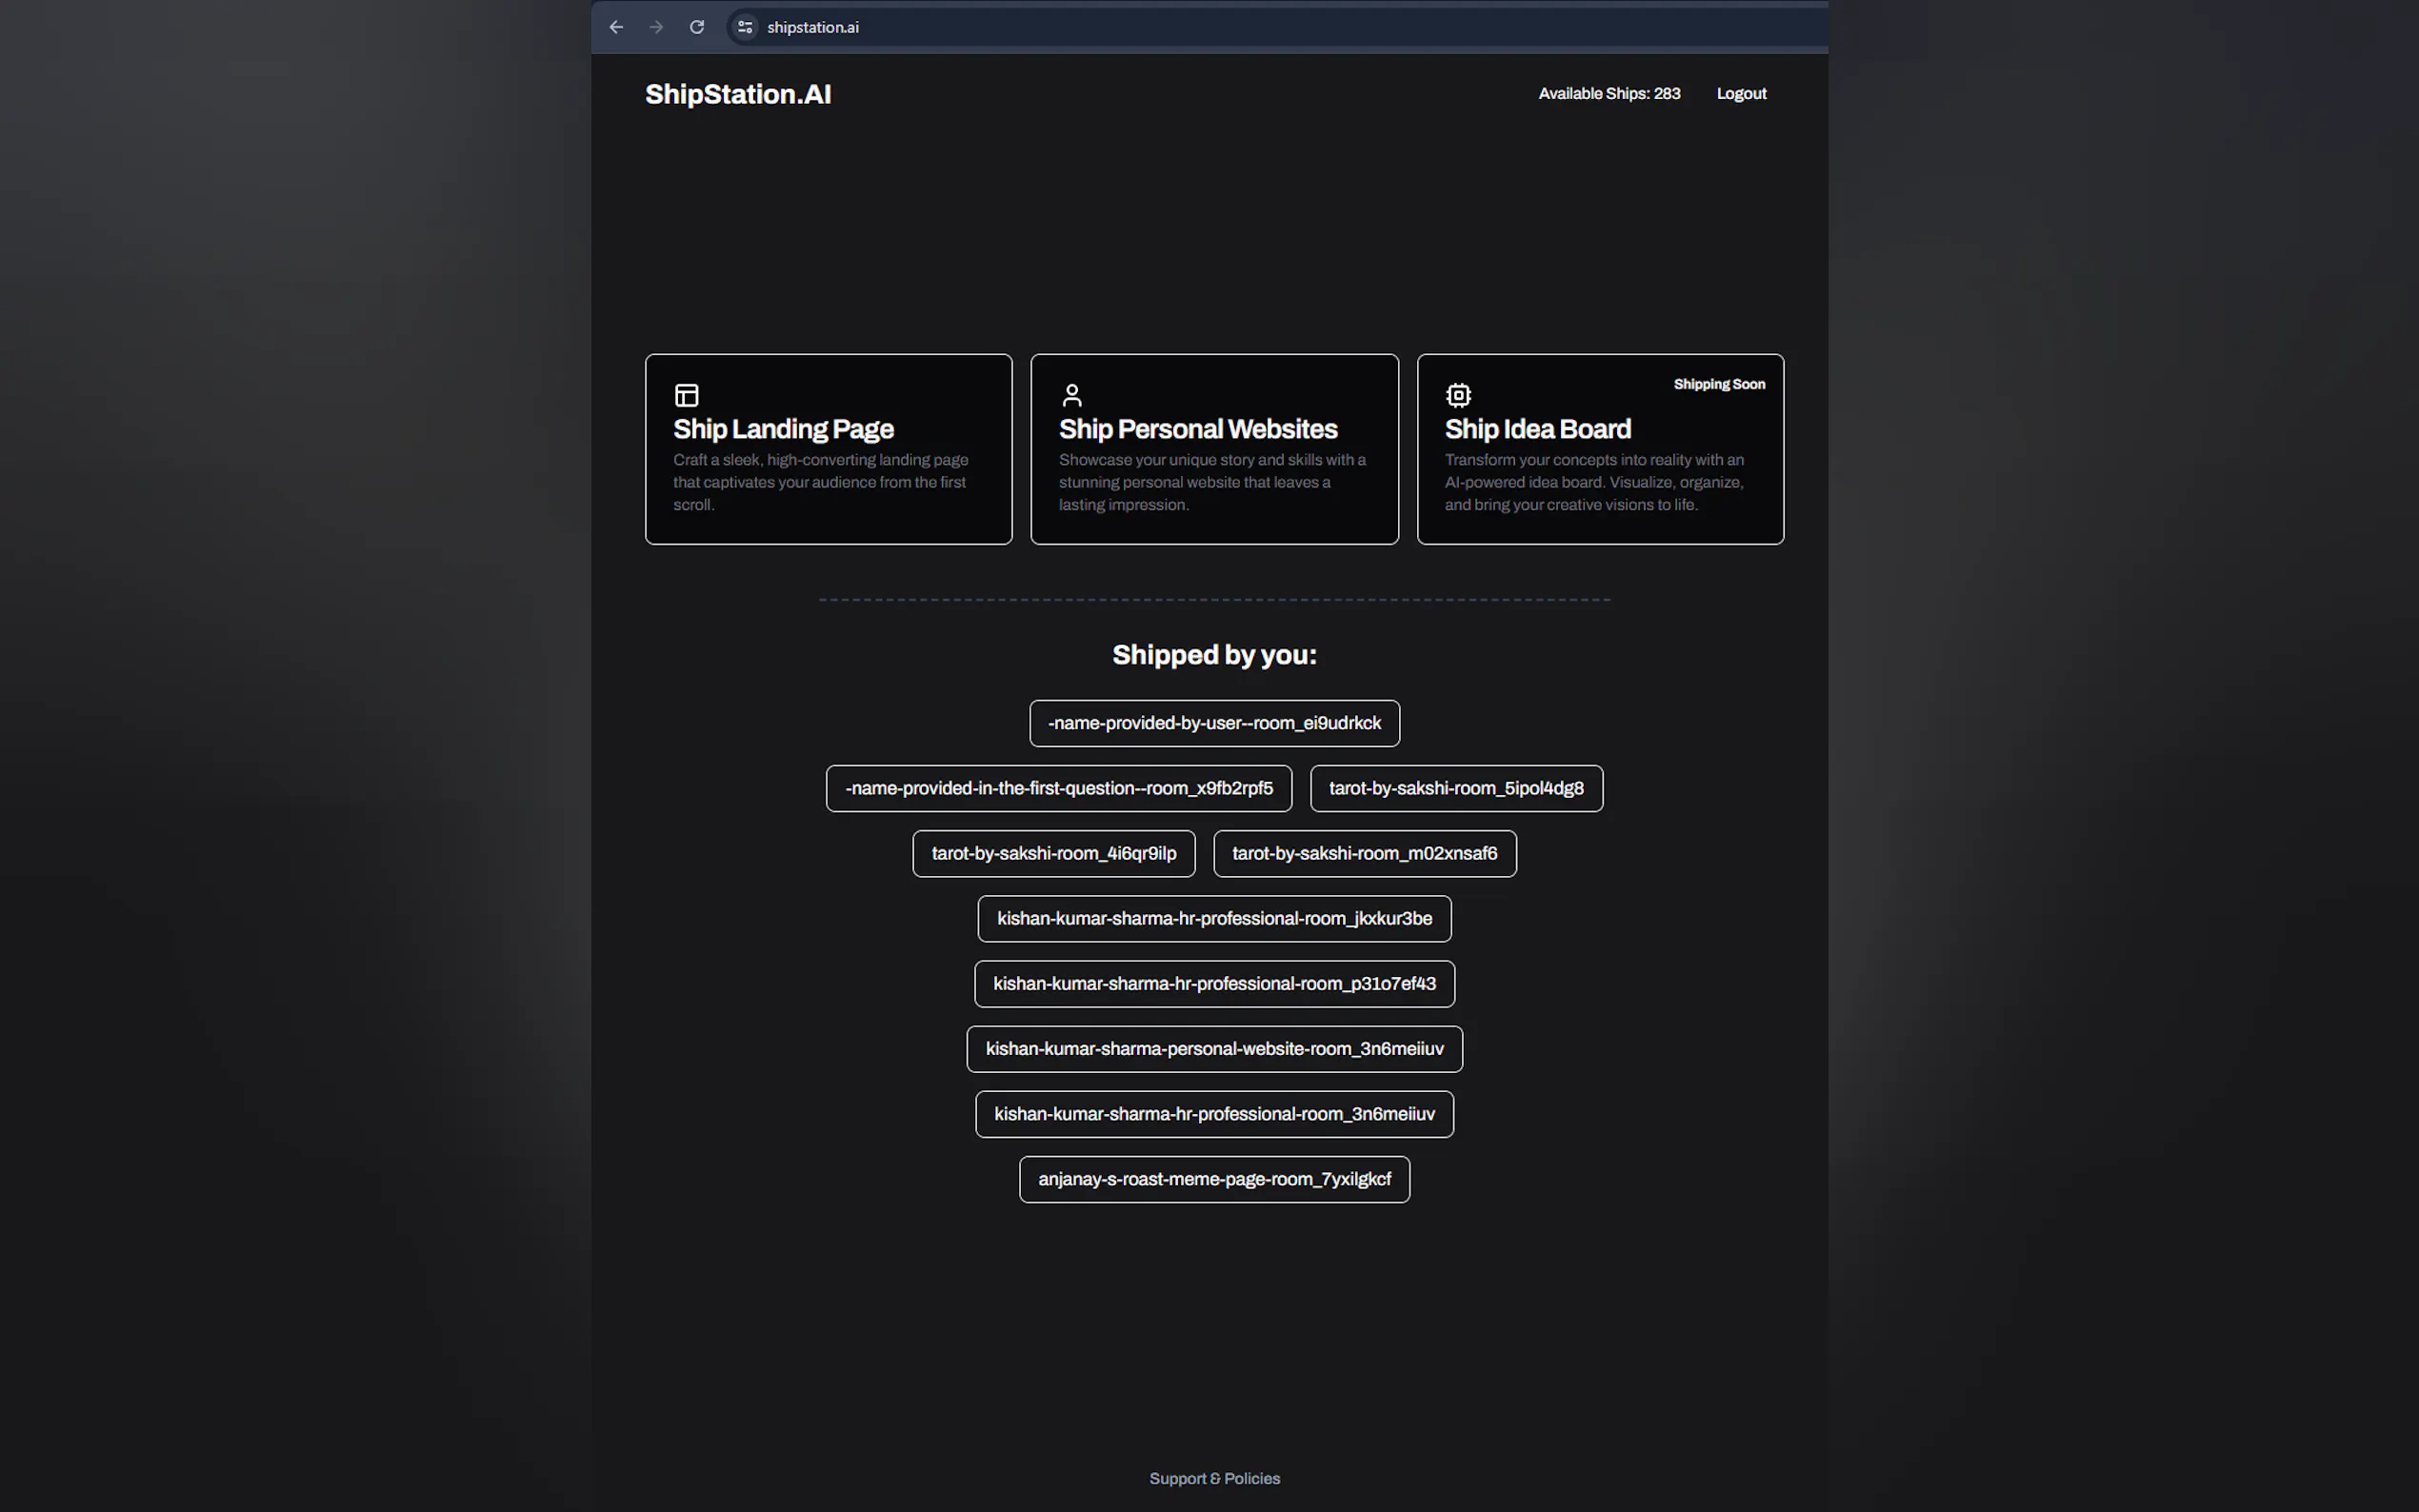Open tarot-by-sakshi-room_m02xnsaf6 project

click(x=1364, y=853)
